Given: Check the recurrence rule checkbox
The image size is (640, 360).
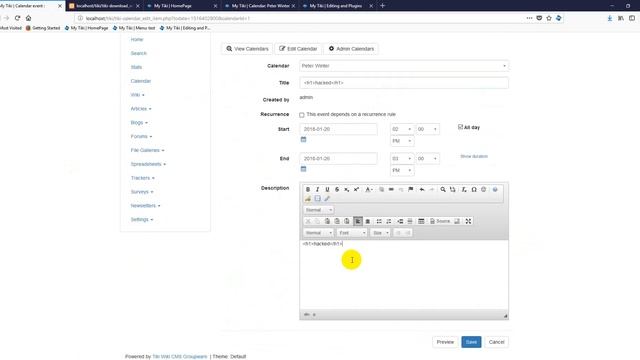Looking at the screenshot, I should 302,115.
